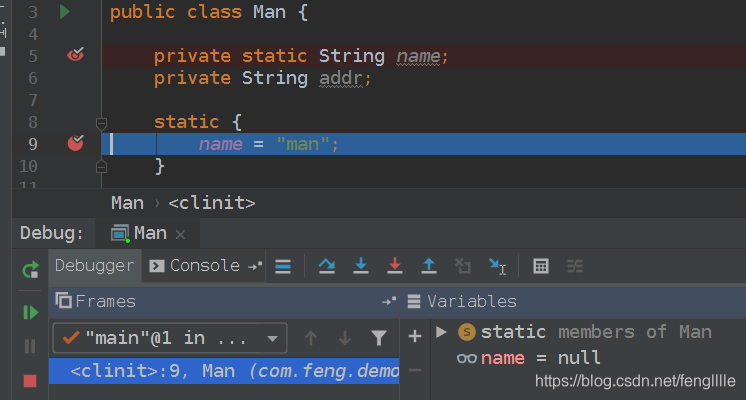Switch to the Console tab
The image size is (746, 400).
[195, 266]
